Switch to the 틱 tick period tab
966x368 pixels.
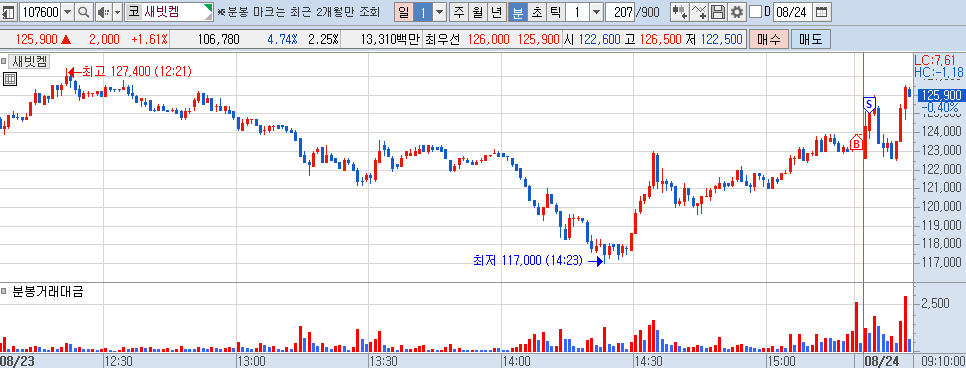[555, 11]
